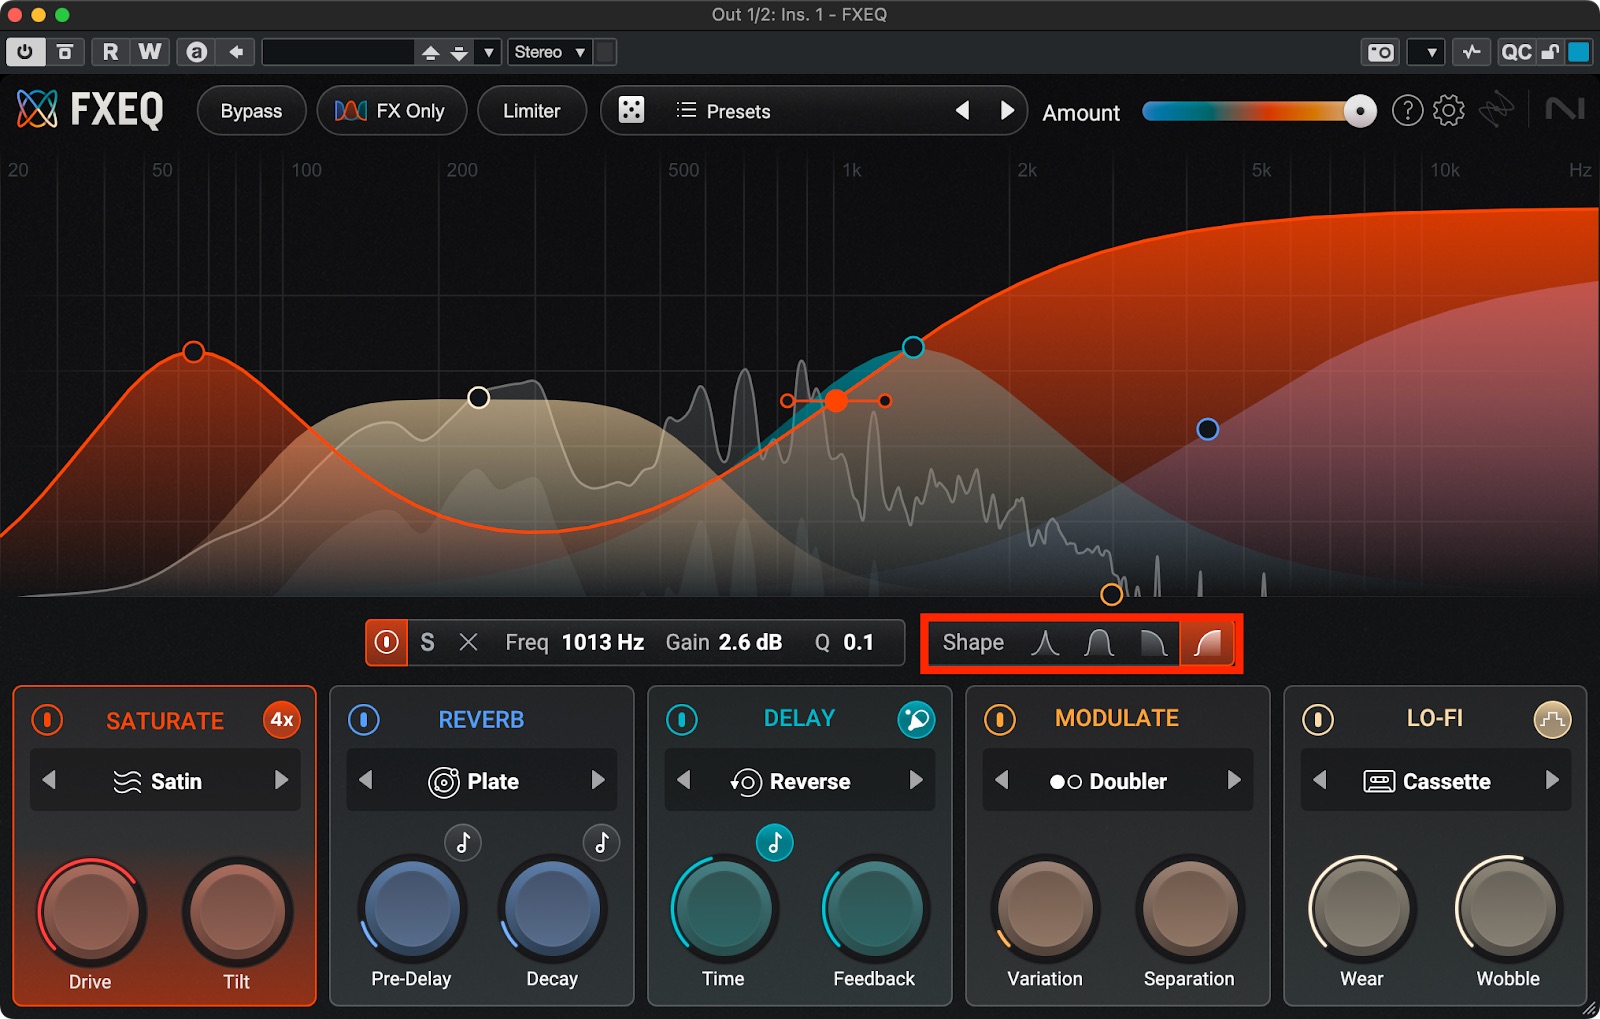Open the Presets menu
Screen dimensions: 1600x1019
[723, 111]
